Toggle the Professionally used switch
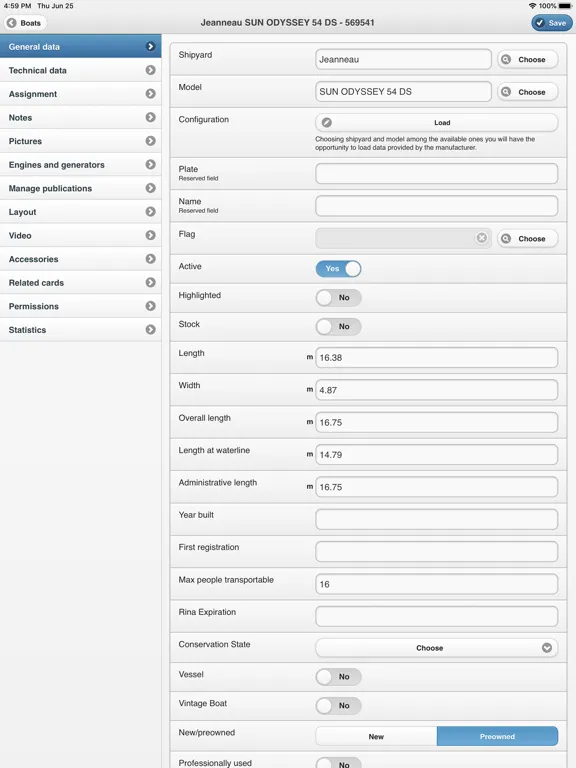 338,763
